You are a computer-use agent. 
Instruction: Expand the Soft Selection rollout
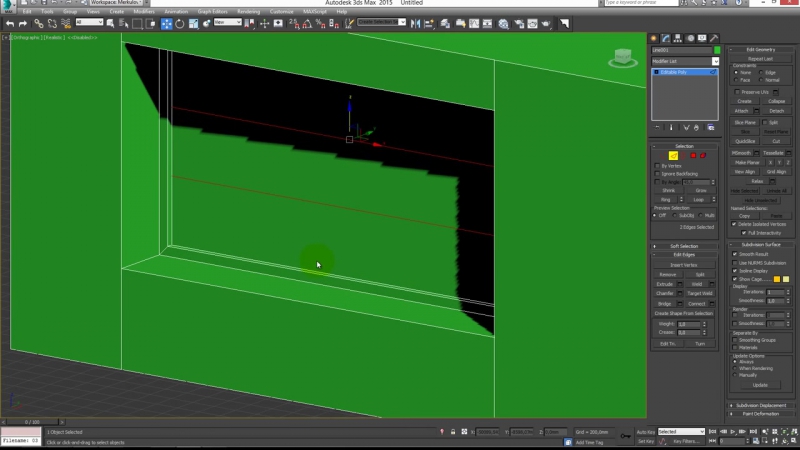click(685, 246)
